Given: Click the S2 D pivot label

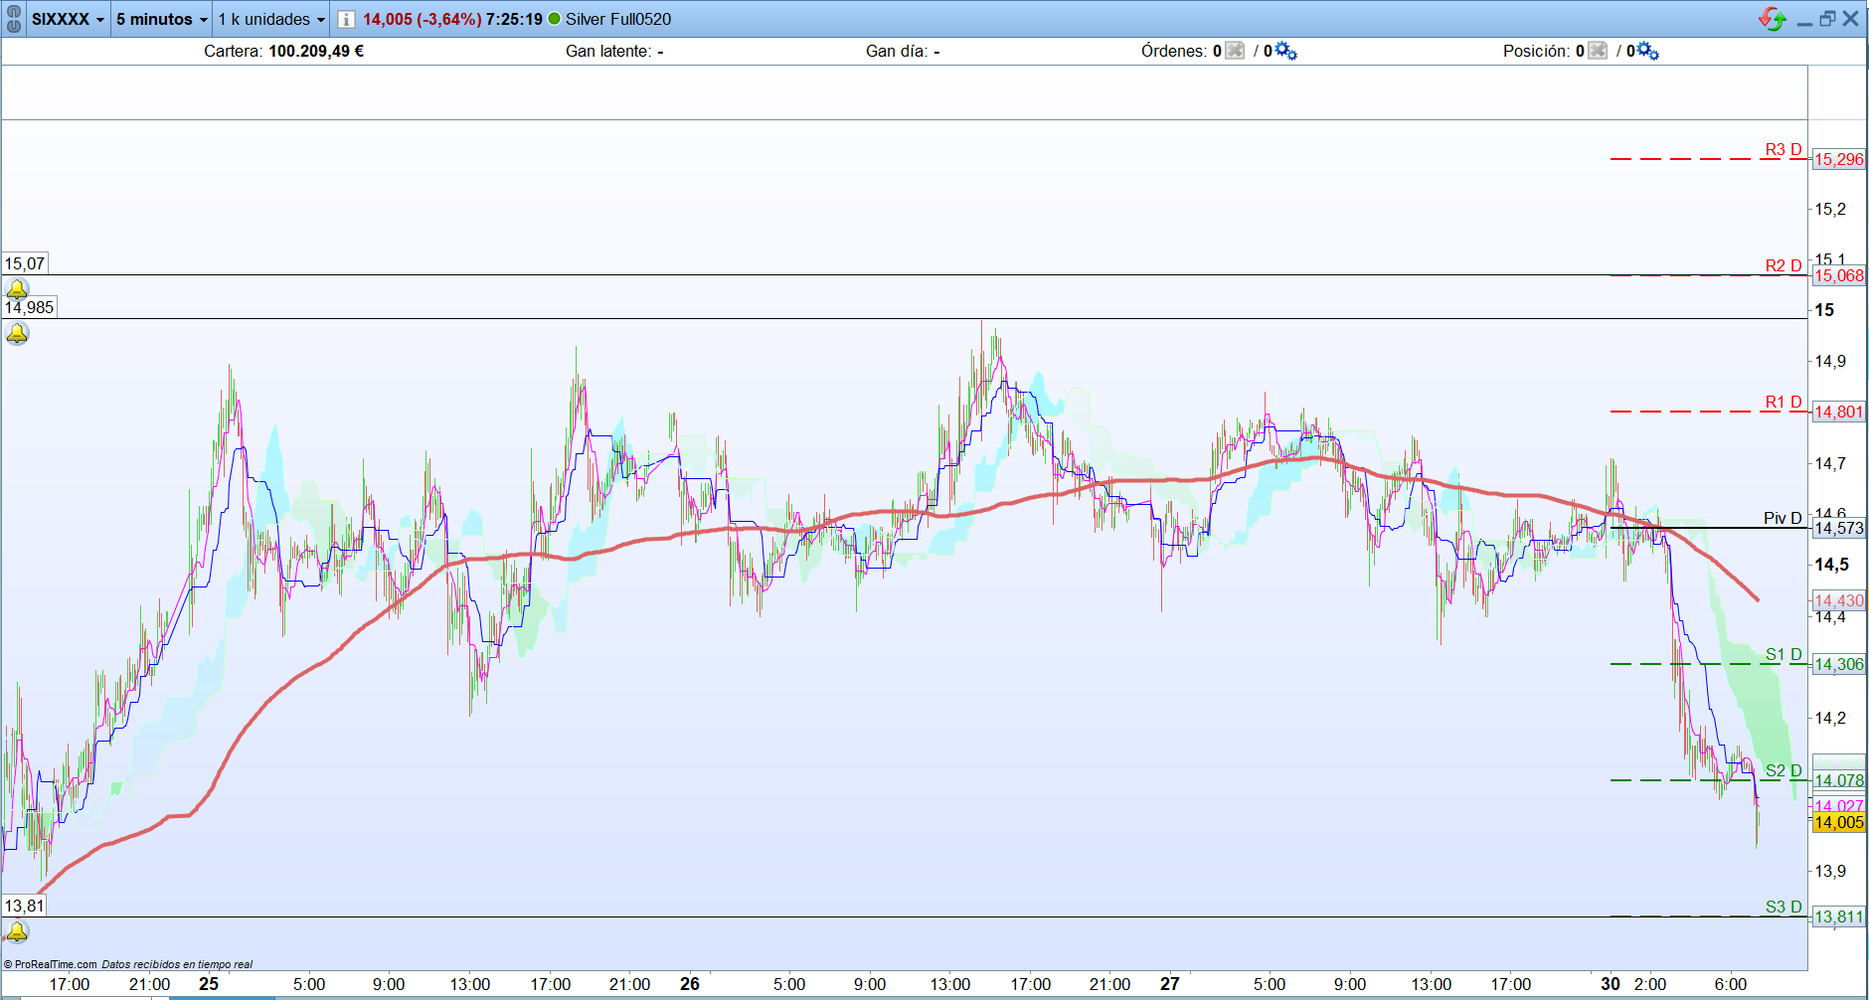Looking at the screenshot, I should [x=1783, y=771].
